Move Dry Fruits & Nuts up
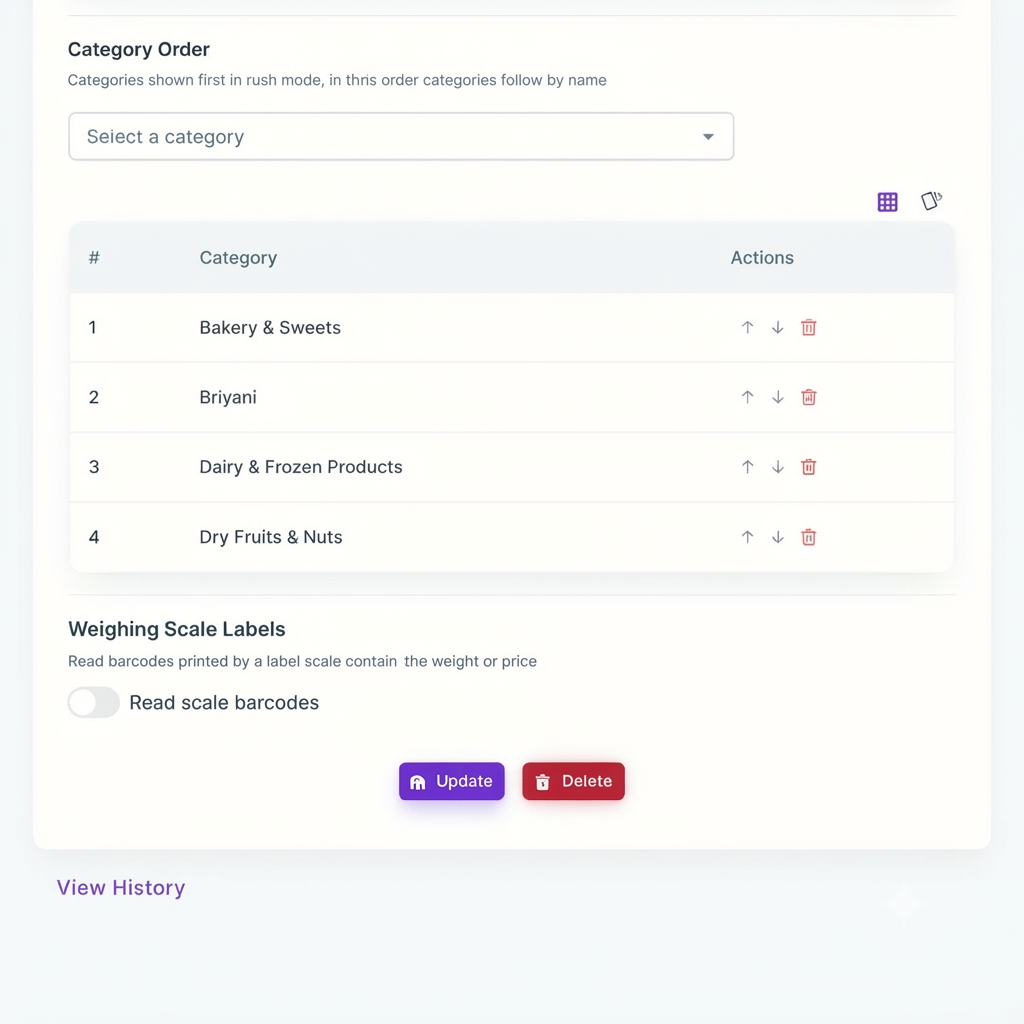Screen dimensions: 1024x1024 pyautogui.click(x=747, y=537)
